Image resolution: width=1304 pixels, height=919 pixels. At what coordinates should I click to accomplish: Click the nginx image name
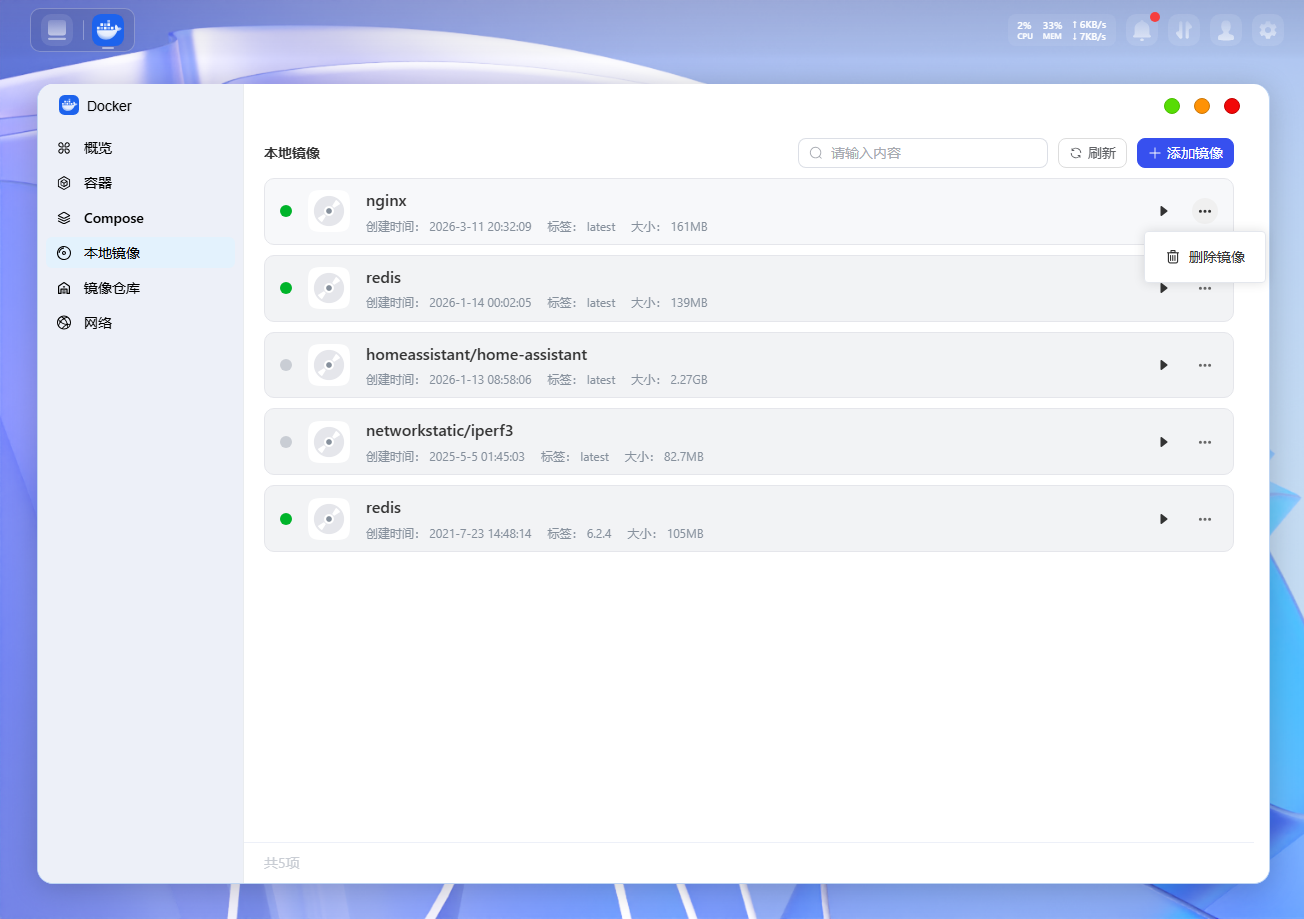[386, 200]
